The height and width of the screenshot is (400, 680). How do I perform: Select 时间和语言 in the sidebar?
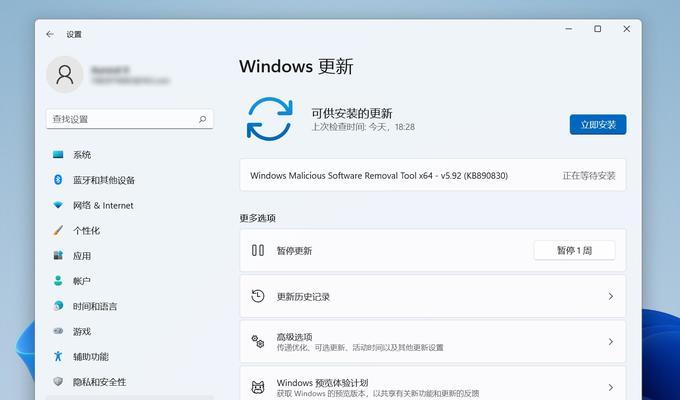(x=129, y=306)
